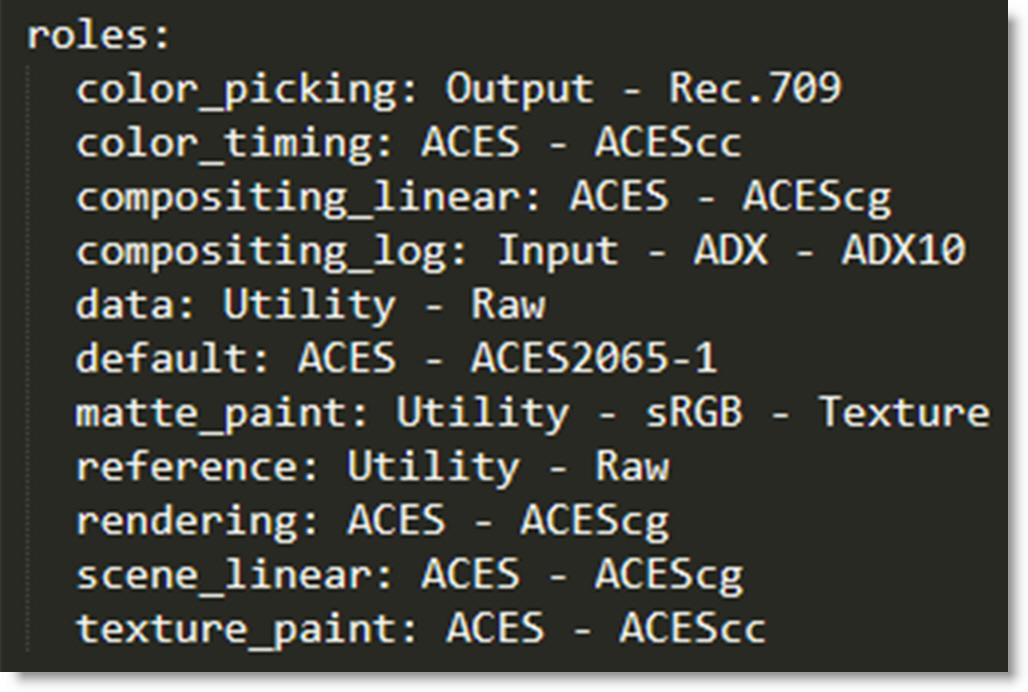This screenshot has width=1028, height=692.
Task: Click "ACEScc" on the texture_paint line
Action: (x=693, y=629)
